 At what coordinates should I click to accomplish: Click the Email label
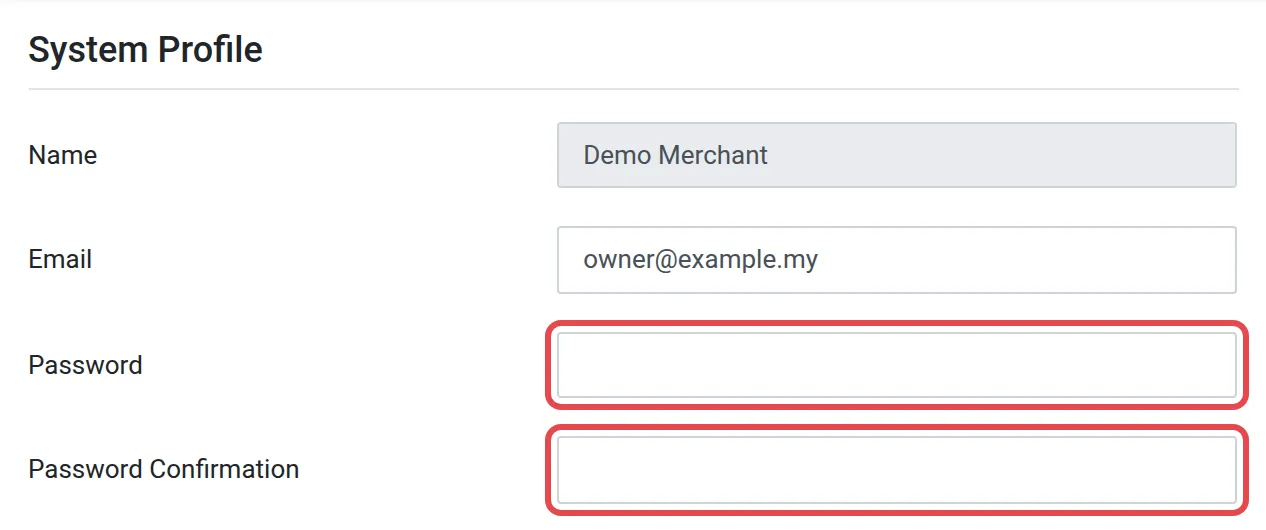[60, 260]
